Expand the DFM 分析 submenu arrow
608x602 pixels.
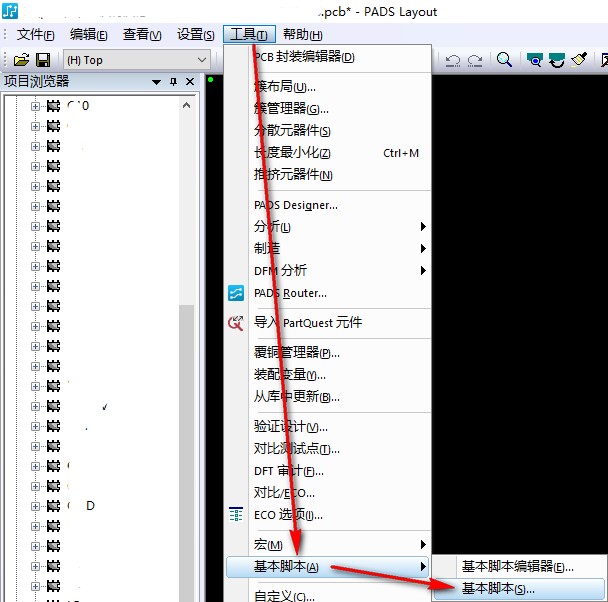pos(423,270)
